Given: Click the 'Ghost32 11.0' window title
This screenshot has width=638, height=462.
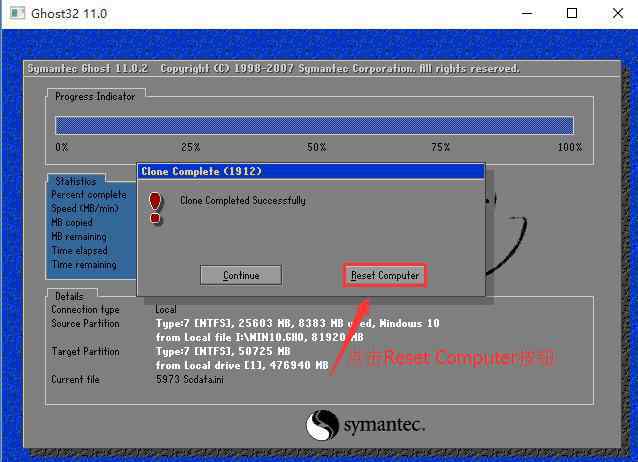Looking at the screenshot, I should 69,13.
